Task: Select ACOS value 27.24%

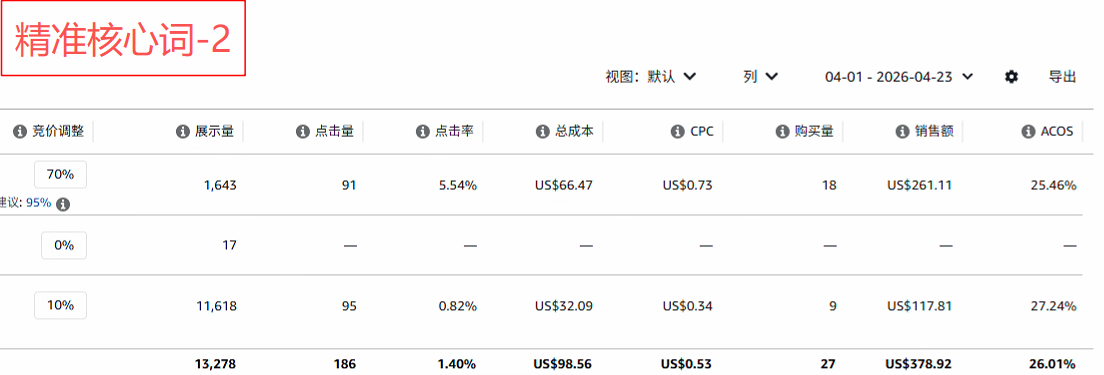Action: pyautogui.click(x=1053, y=306)
